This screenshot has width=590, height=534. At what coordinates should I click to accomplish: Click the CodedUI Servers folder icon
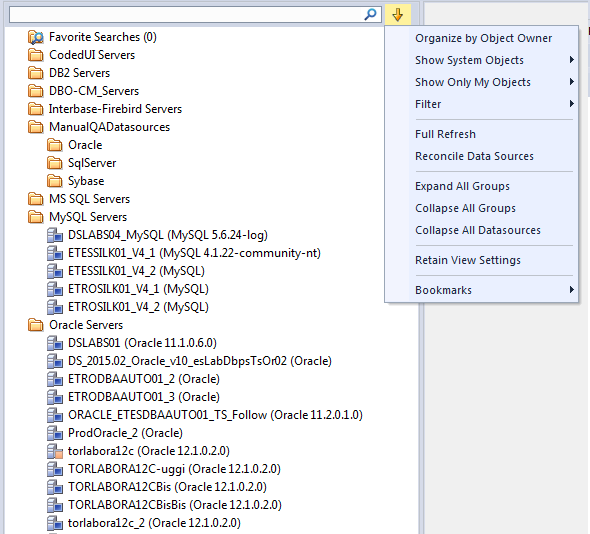click(36, 55)
